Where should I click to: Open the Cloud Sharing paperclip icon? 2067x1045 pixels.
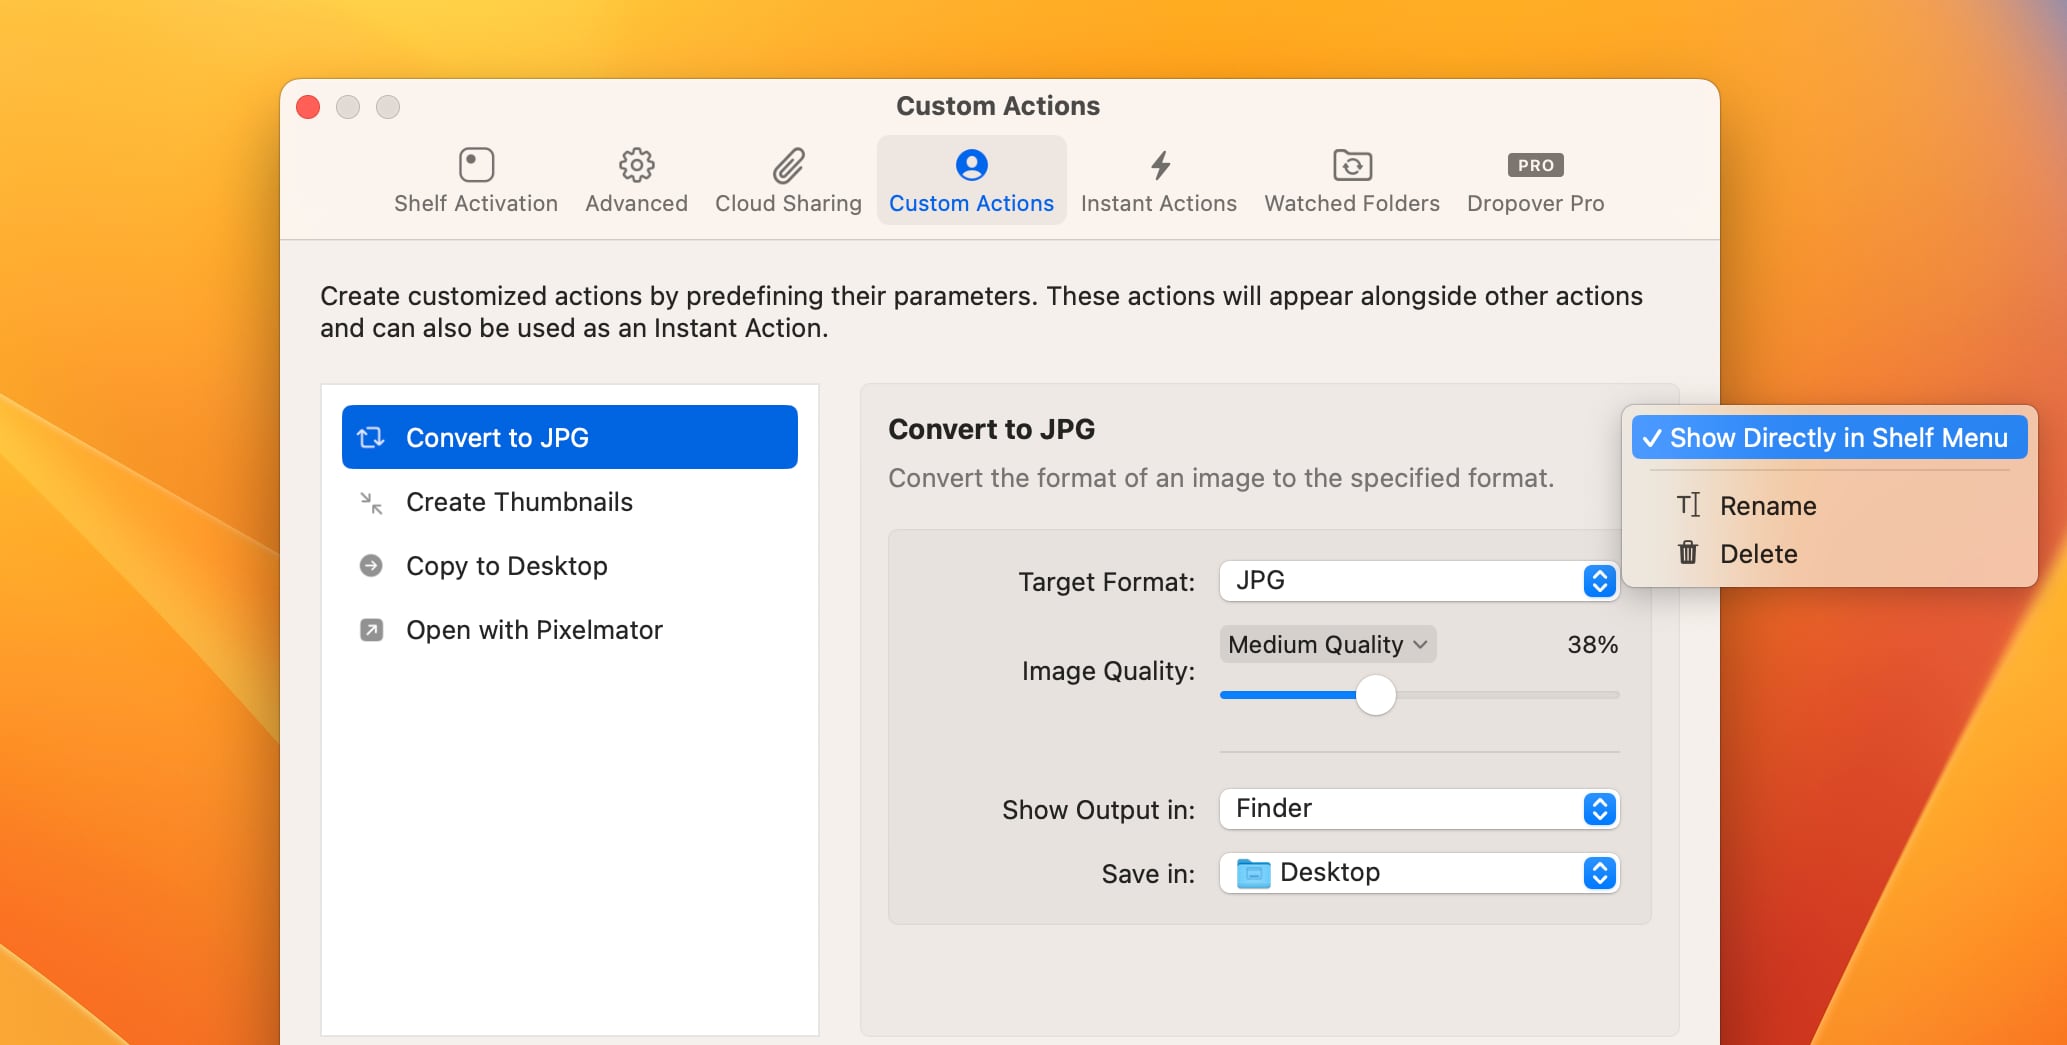click(788, 165)
